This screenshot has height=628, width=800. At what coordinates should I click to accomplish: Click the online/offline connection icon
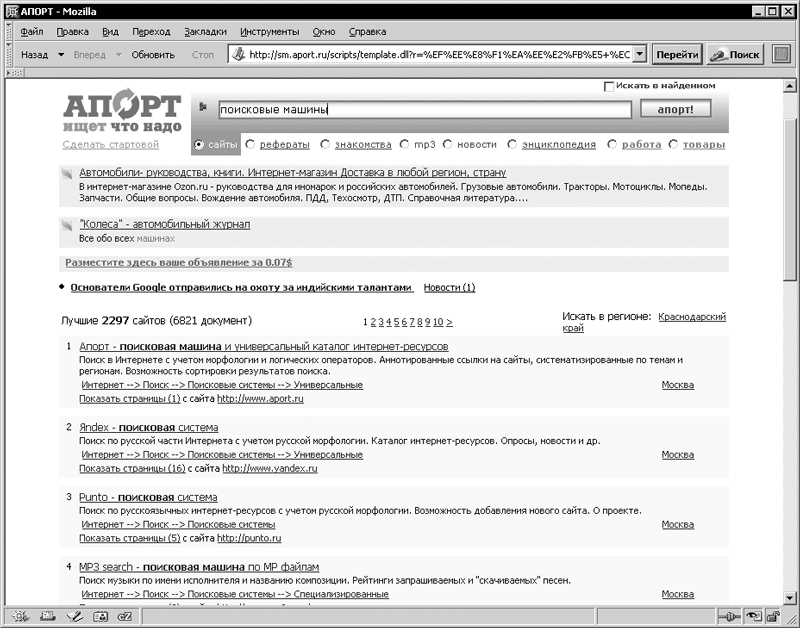pyautogui.click(x=730, y=617)
